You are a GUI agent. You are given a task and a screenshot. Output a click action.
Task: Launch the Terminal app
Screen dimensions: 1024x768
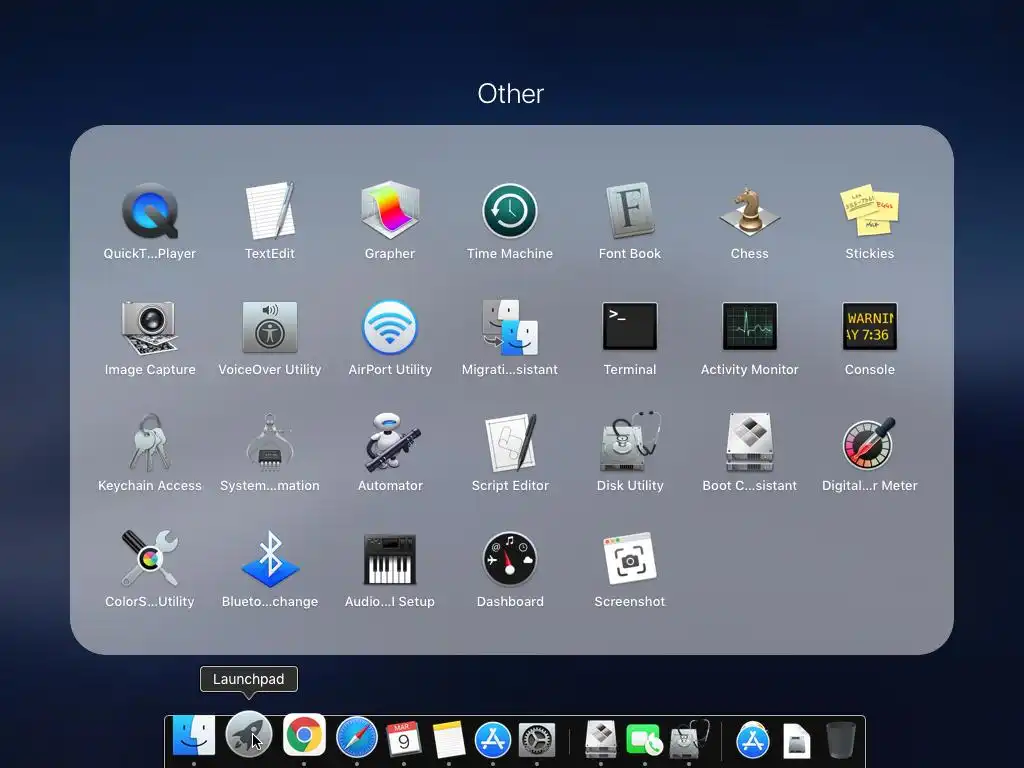pos(630,326)
